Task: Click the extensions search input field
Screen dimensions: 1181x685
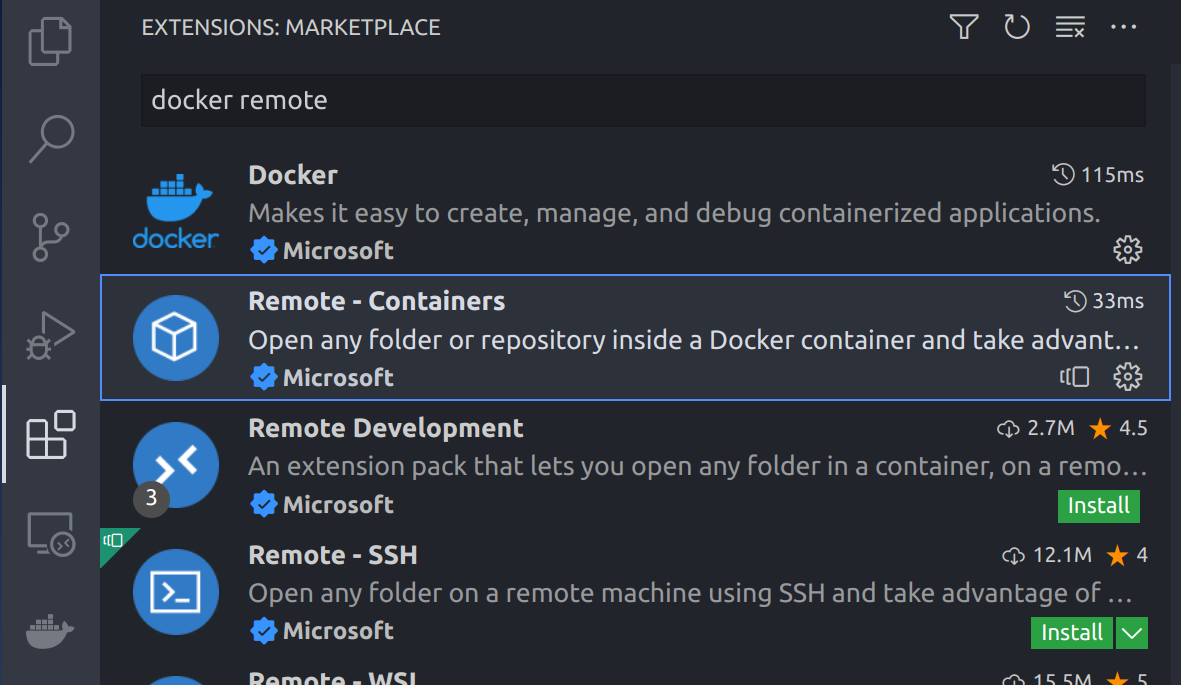Action: 642,100
